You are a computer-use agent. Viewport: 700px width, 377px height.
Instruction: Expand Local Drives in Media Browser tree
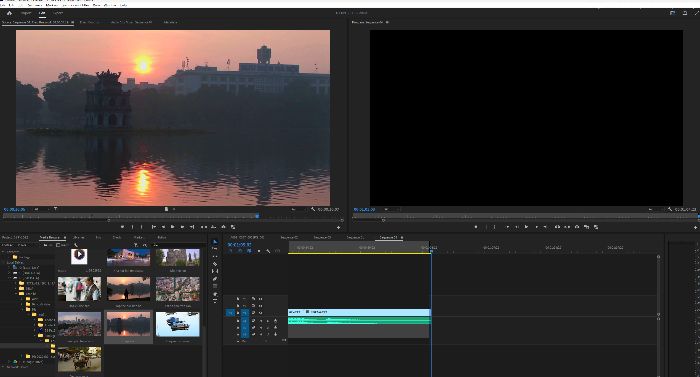click(x=4, y=263)
